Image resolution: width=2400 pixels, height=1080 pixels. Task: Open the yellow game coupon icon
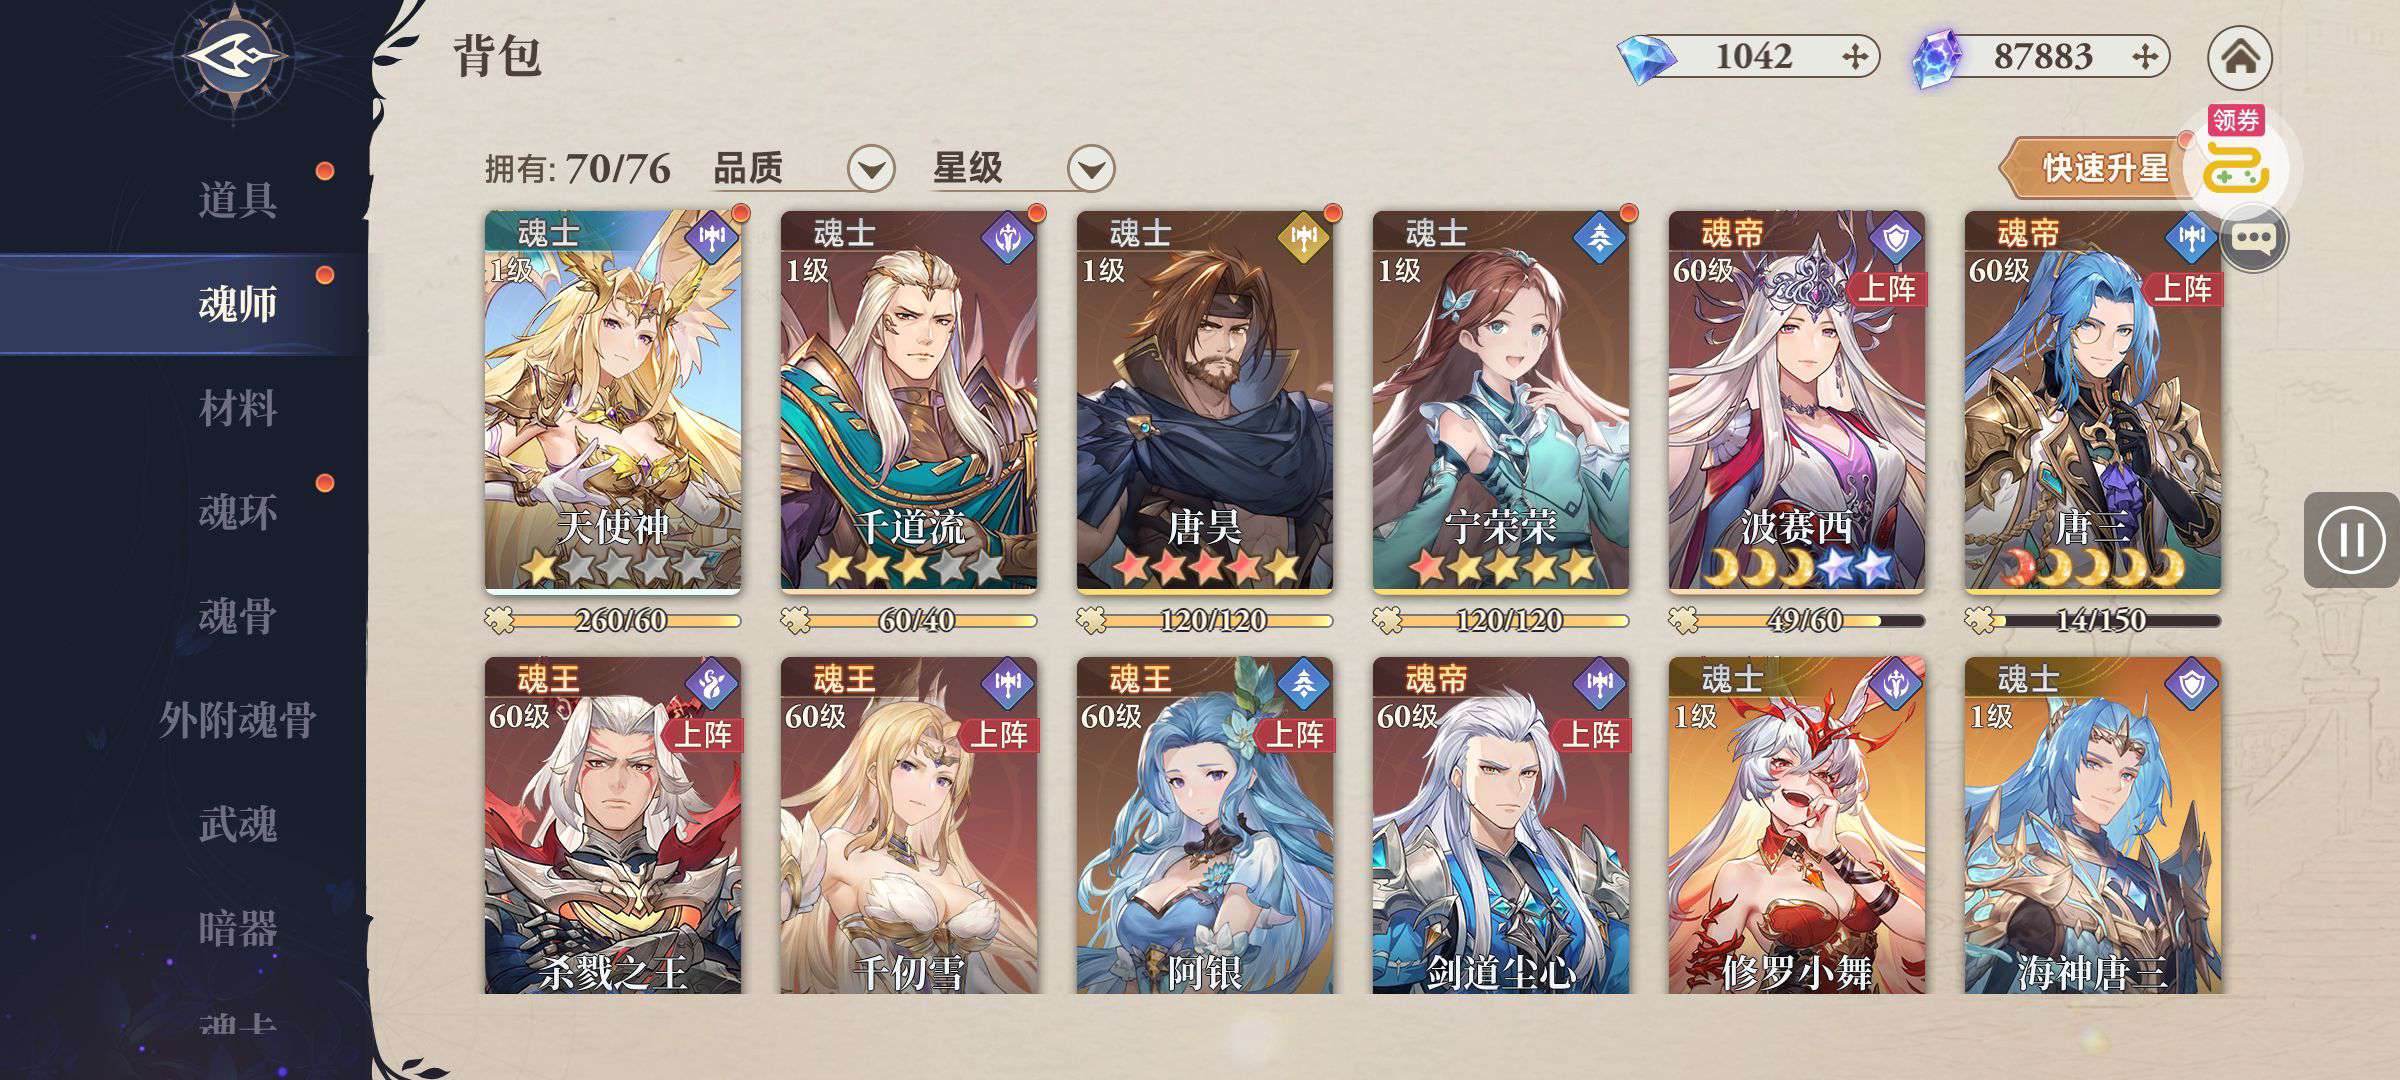[2238, 166]
